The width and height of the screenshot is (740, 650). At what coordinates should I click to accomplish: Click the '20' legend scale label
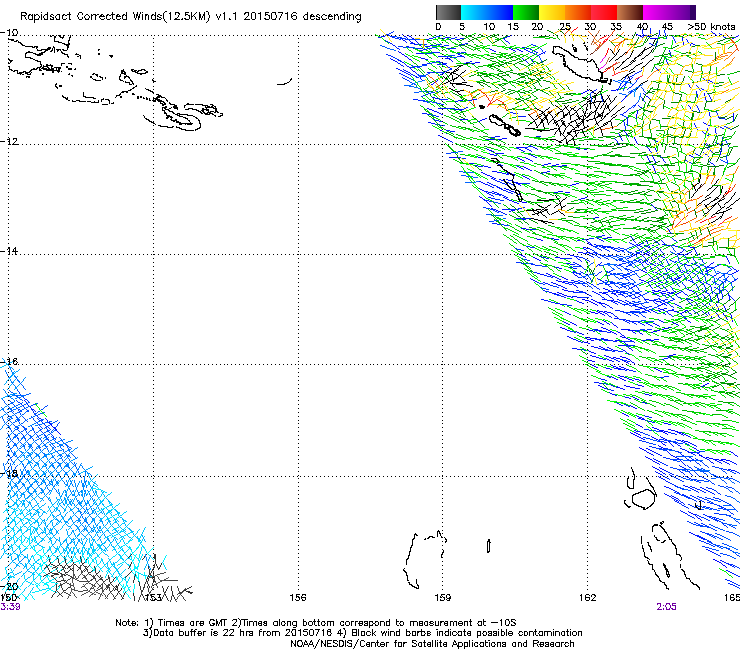[537, 27]
